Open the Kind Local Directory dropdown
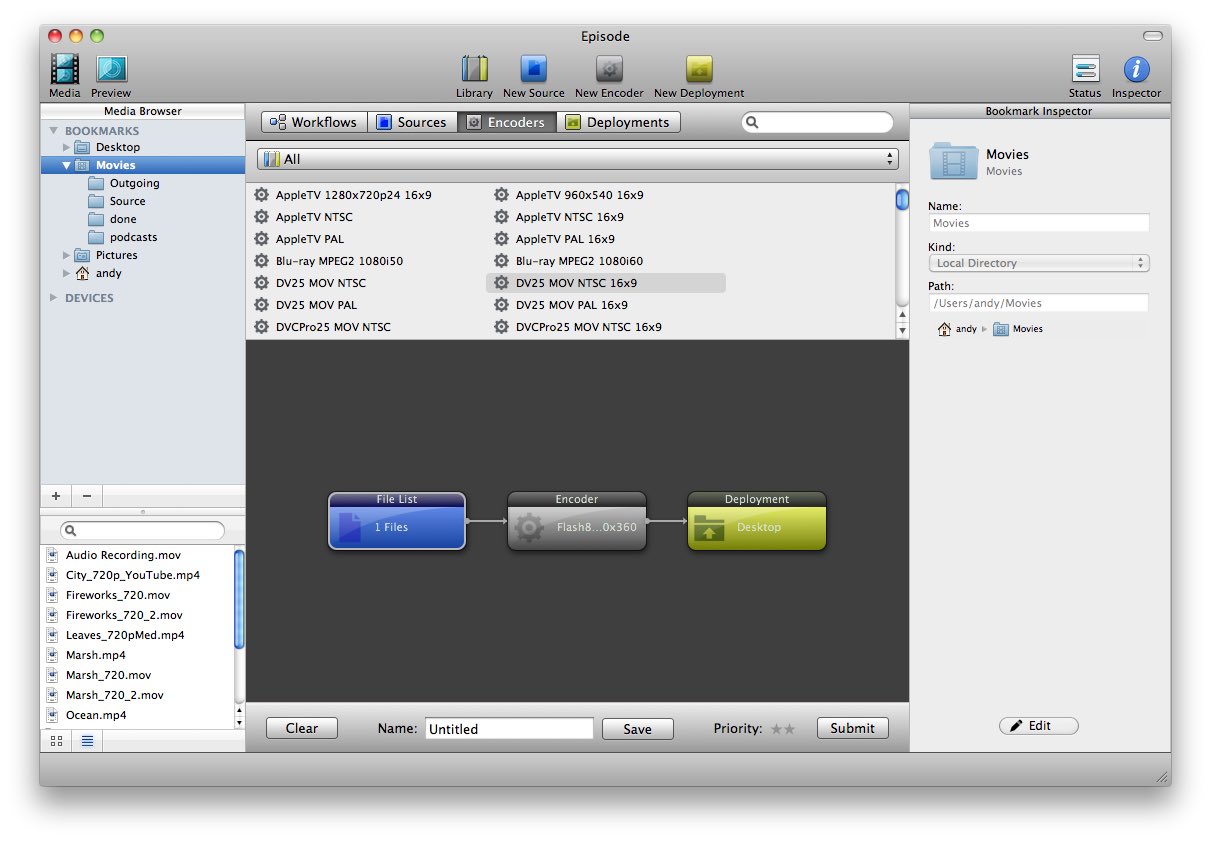Screen dimensions: 1211x841 1038,263
